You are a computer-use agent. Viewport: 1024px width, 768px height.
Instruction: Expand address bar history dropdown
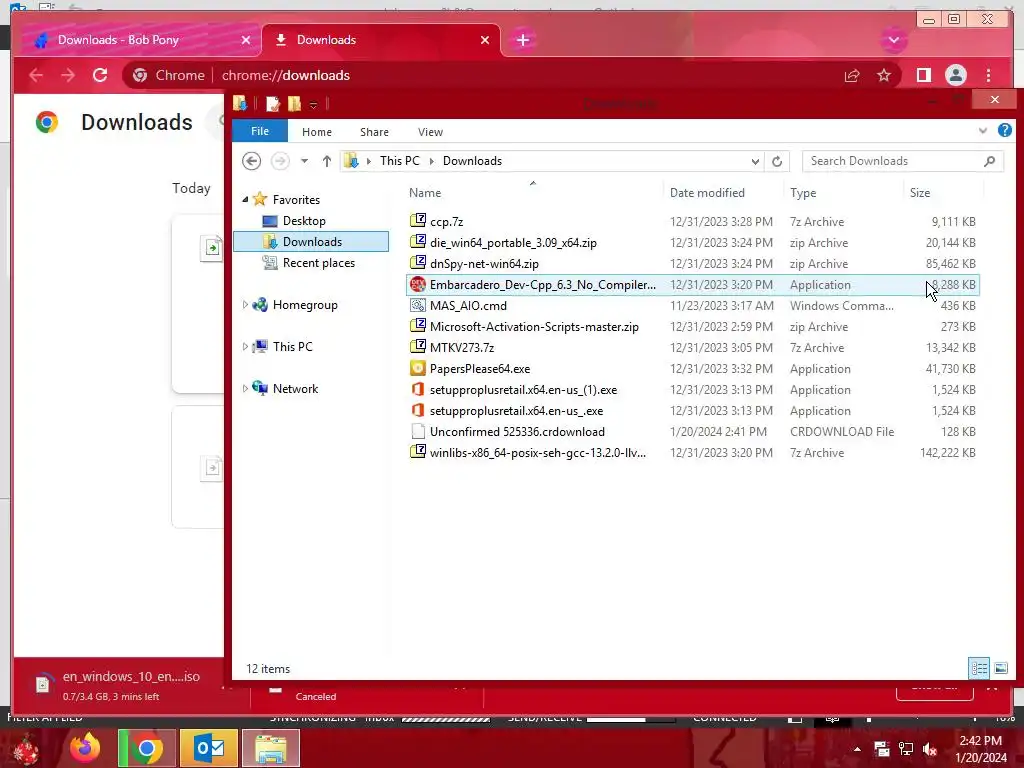pyautogui.click(x=755, y=161)
